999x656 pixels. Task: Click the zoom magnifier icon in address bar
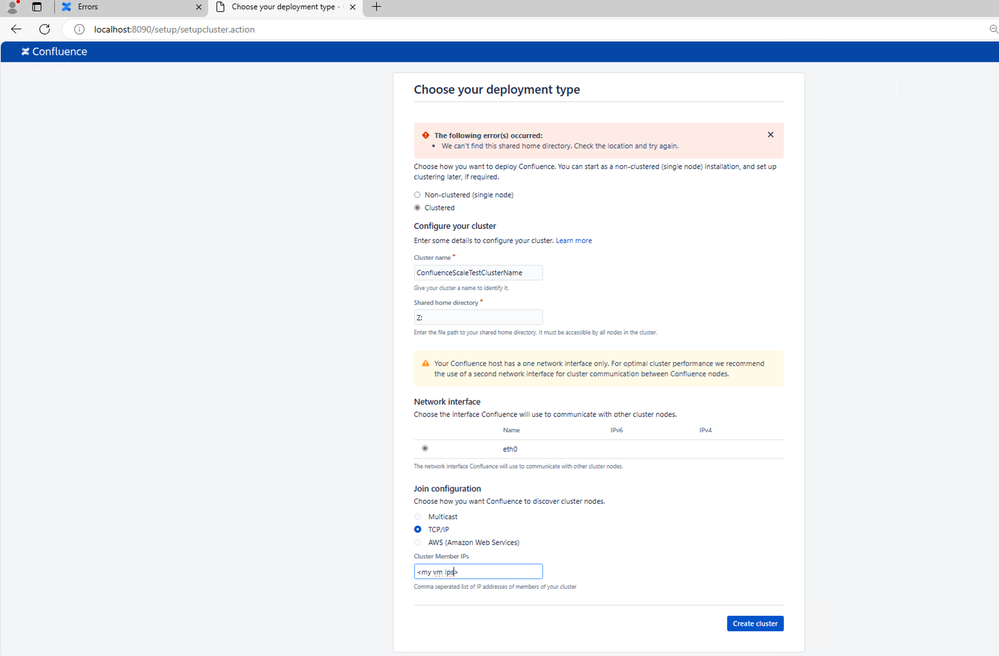click(x=993, y=29)
